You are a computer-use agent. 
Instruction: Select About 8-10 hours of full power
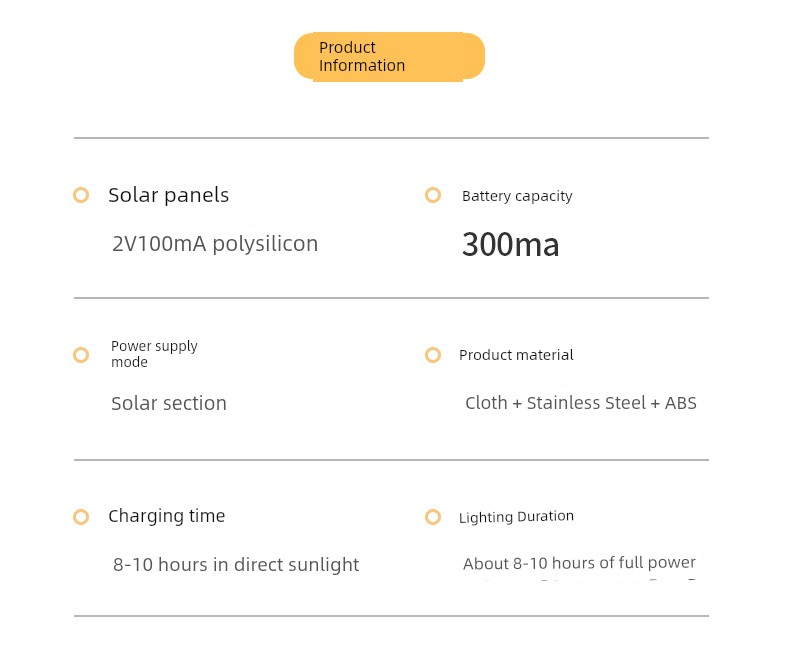[x=579, y=563]
